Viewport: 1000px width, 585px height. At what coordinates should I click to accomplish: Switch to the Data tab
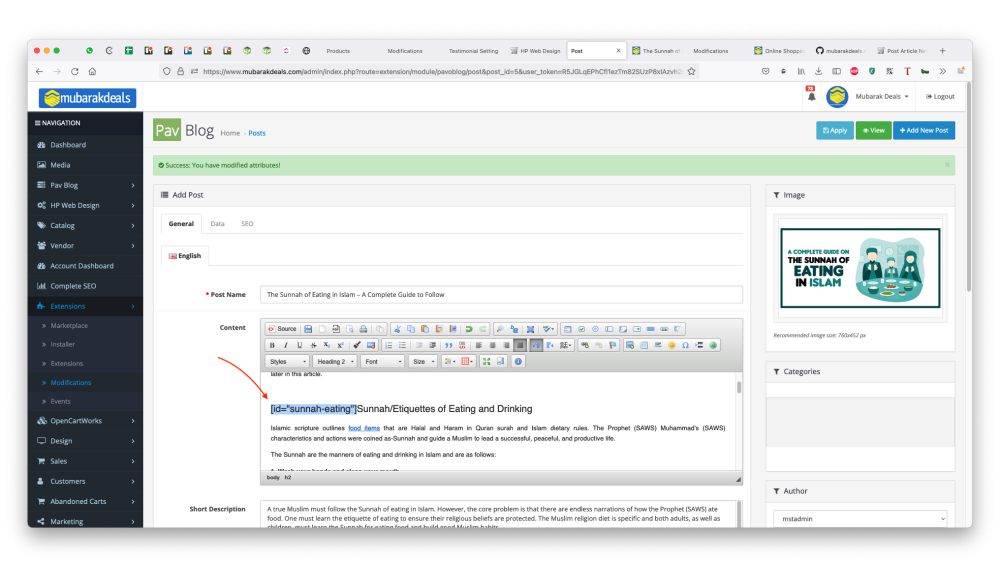coord(217,224)
